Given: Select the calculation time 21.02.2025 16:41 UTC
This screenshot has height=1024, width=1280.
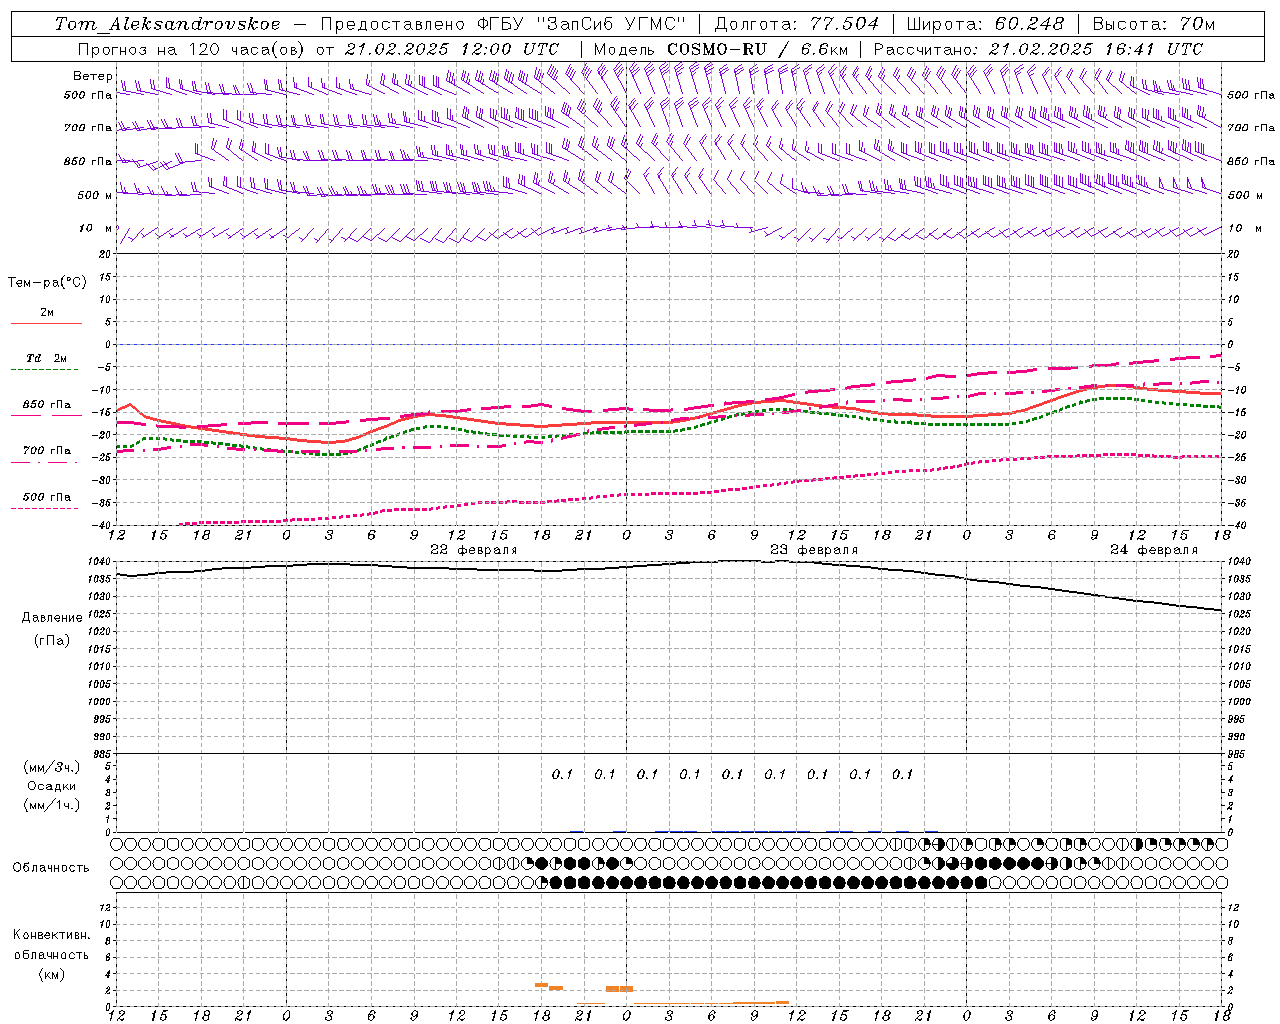Looking at the screenshot, I should coord(1096,49).
